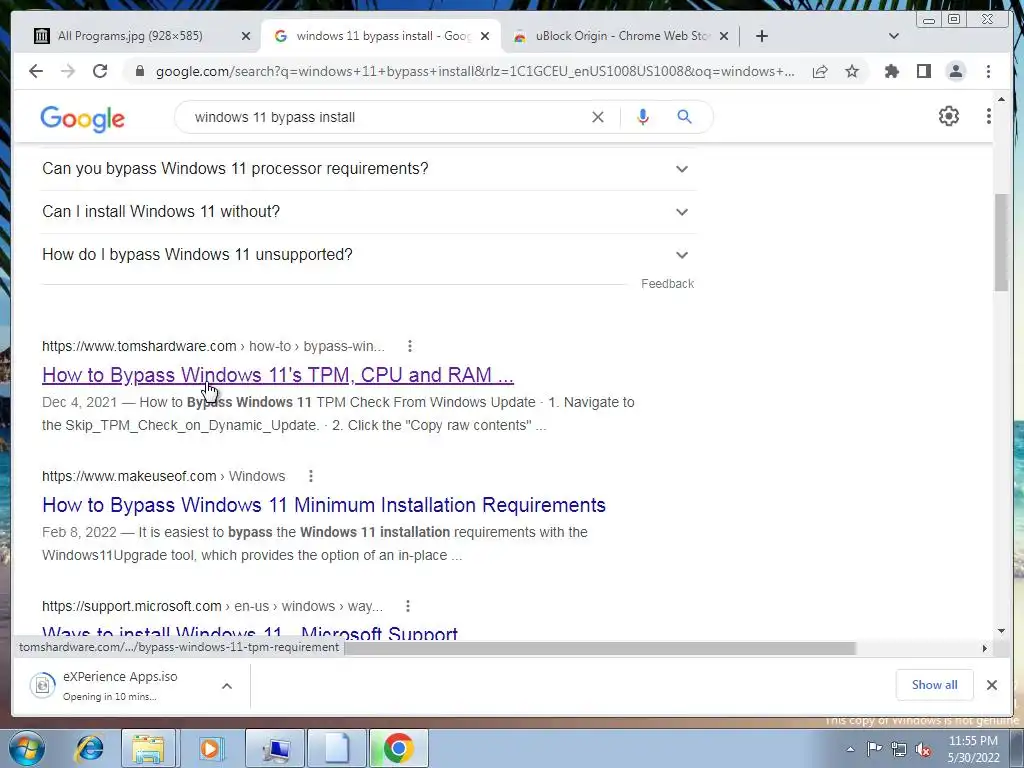Launch Internet Explorer from taskbar
The width and height of the screenshot is (1024, 768).
click(x=88, y=748)
